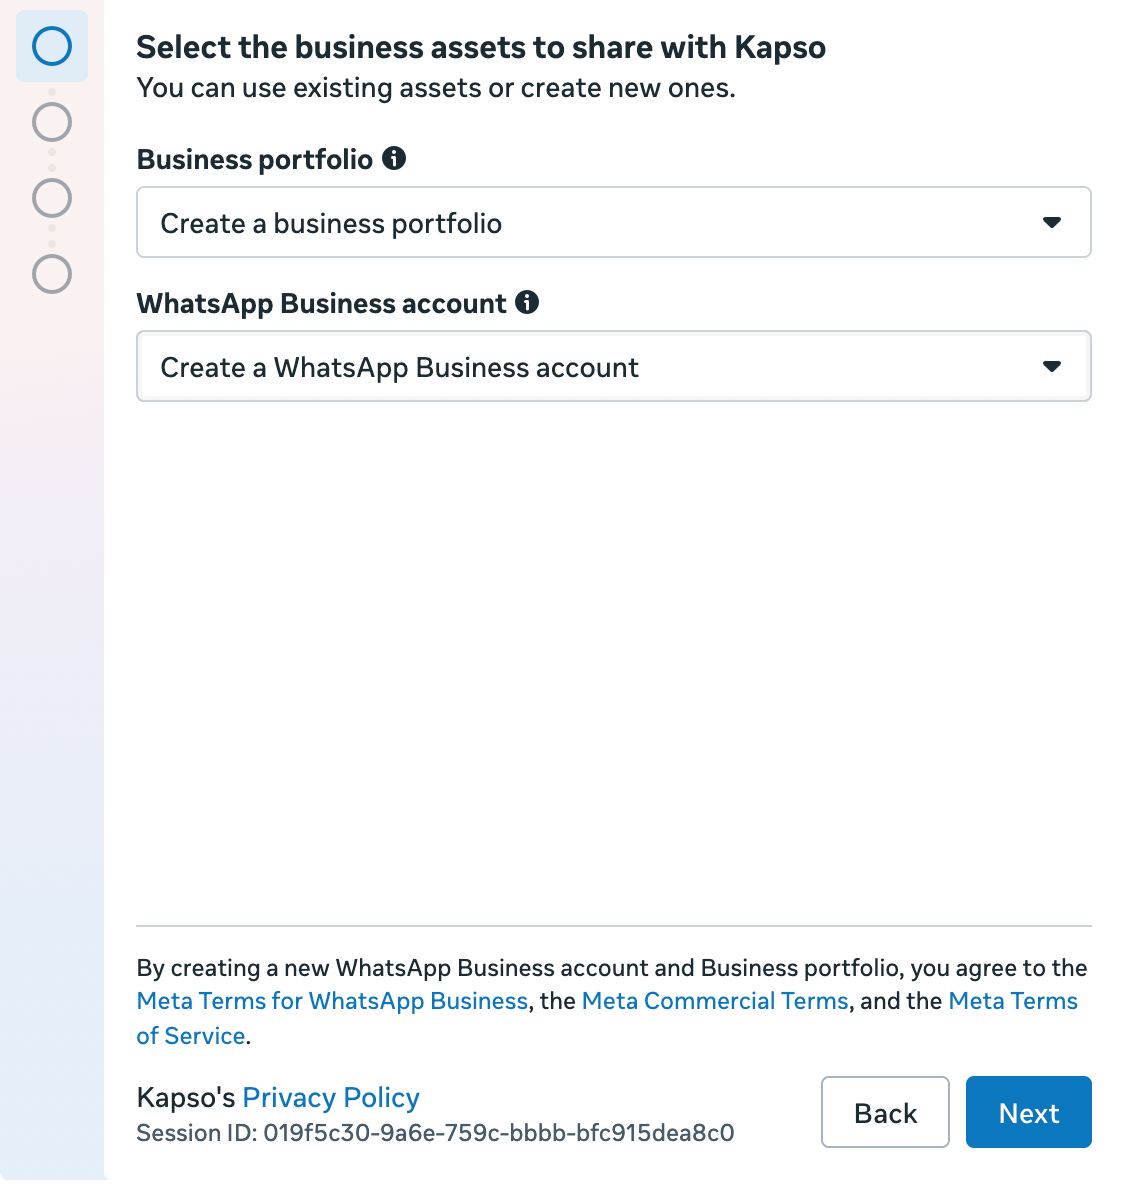This screenshot has height=1192, width=1126.
Task: Select the first step circle indicator
Action: coord(52,46)
